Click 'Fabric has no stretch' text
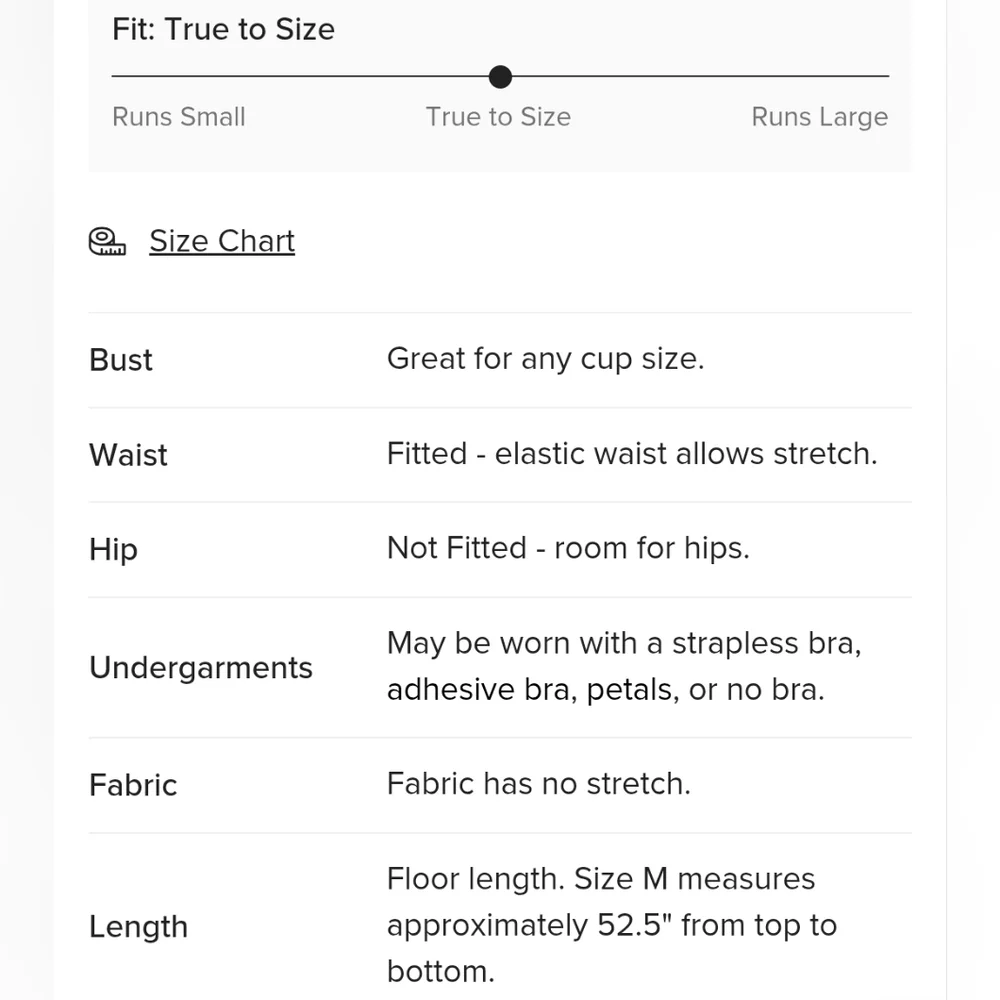The height and width of the screenshot is (1000, 1000). 538,783
